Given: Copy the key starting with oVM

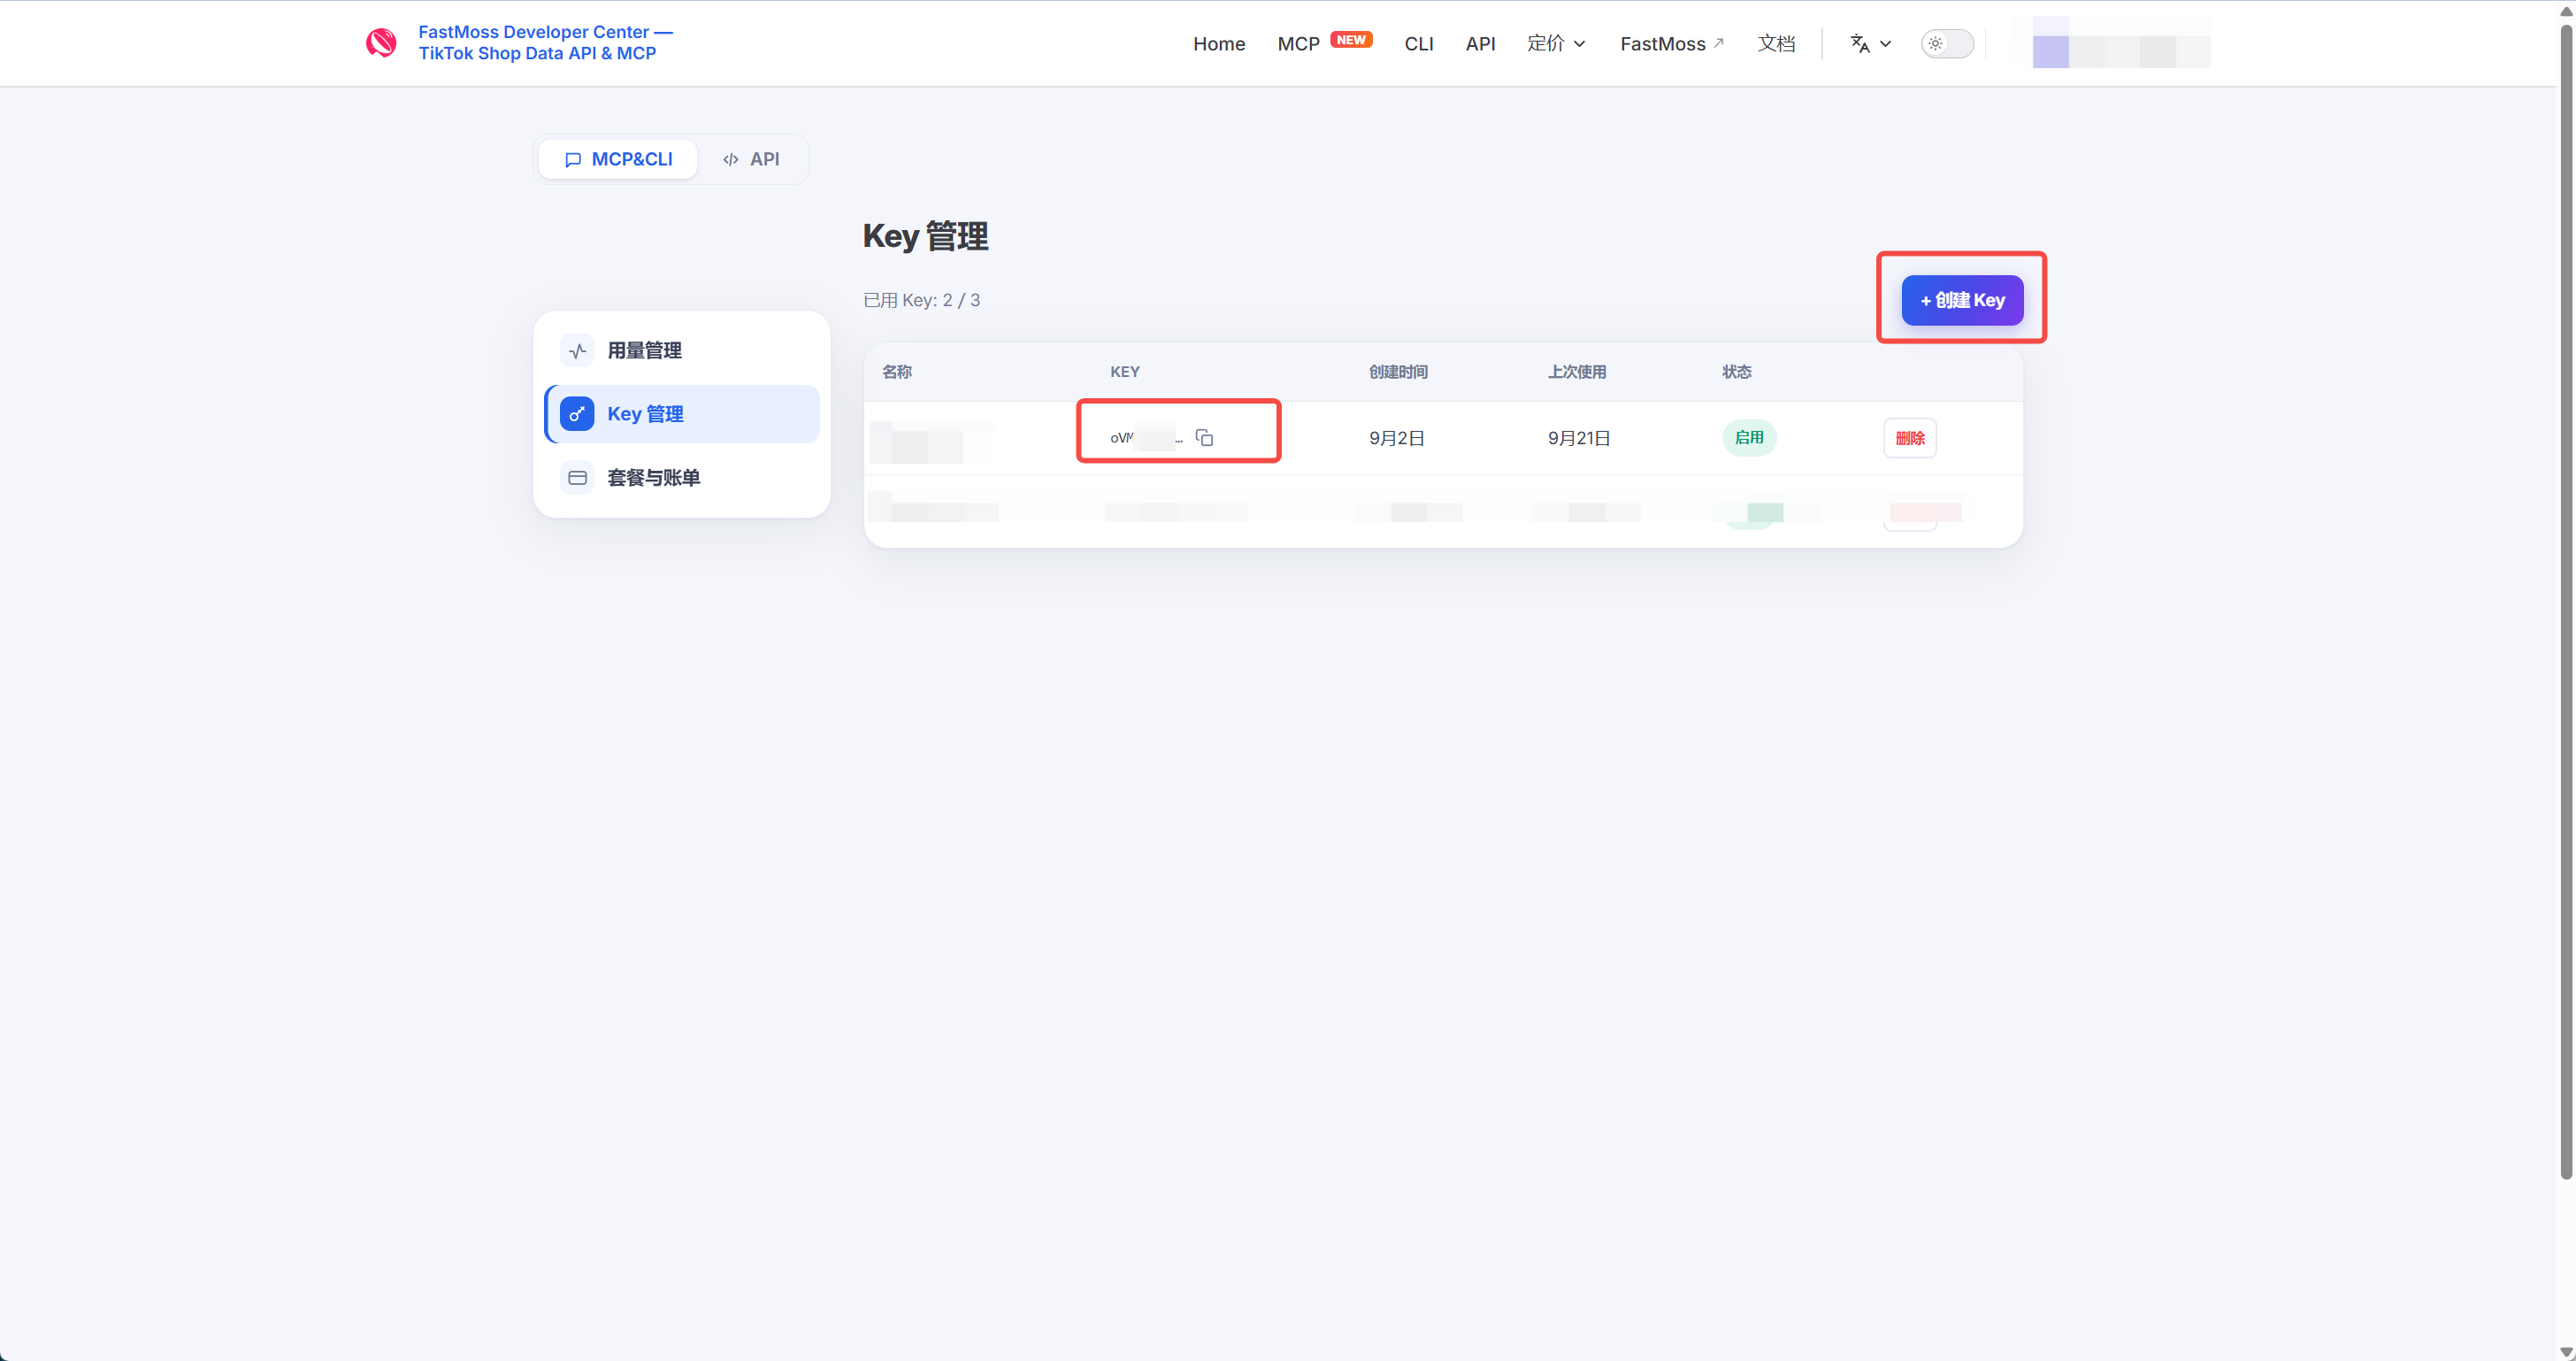Looking at the screenshot, I should pyautogui.click(x=1204, y=438).
